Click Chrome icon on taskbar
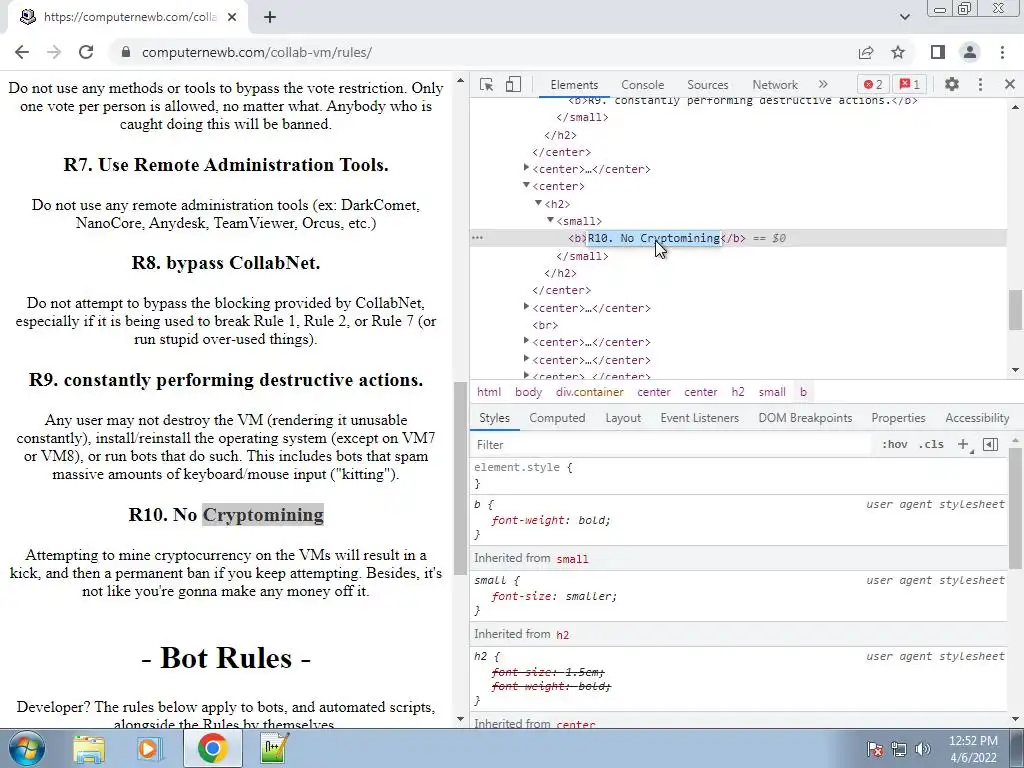The width and height of the screenshot is (1024, 768). pos(212,748)
